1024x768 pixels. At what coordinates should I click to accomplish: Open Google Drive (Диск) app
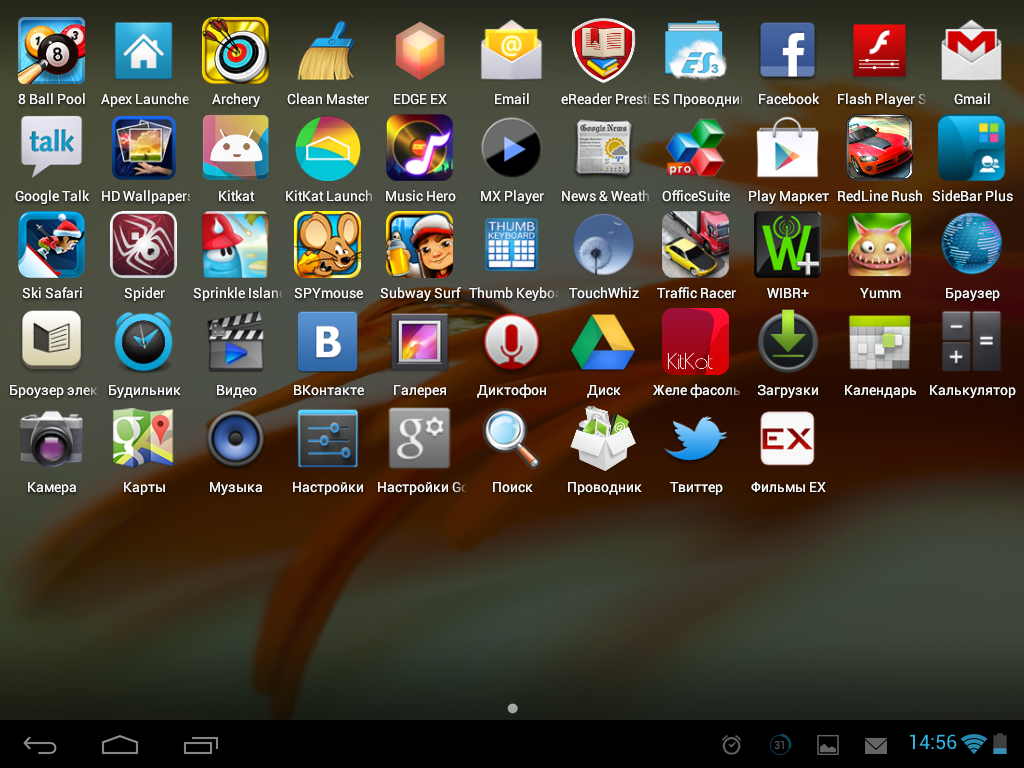[603, 342]
